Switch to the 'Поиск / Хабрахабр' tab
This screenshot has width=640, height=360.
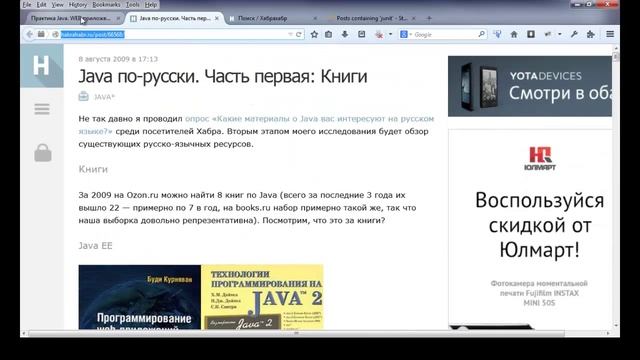coord(272,18)
